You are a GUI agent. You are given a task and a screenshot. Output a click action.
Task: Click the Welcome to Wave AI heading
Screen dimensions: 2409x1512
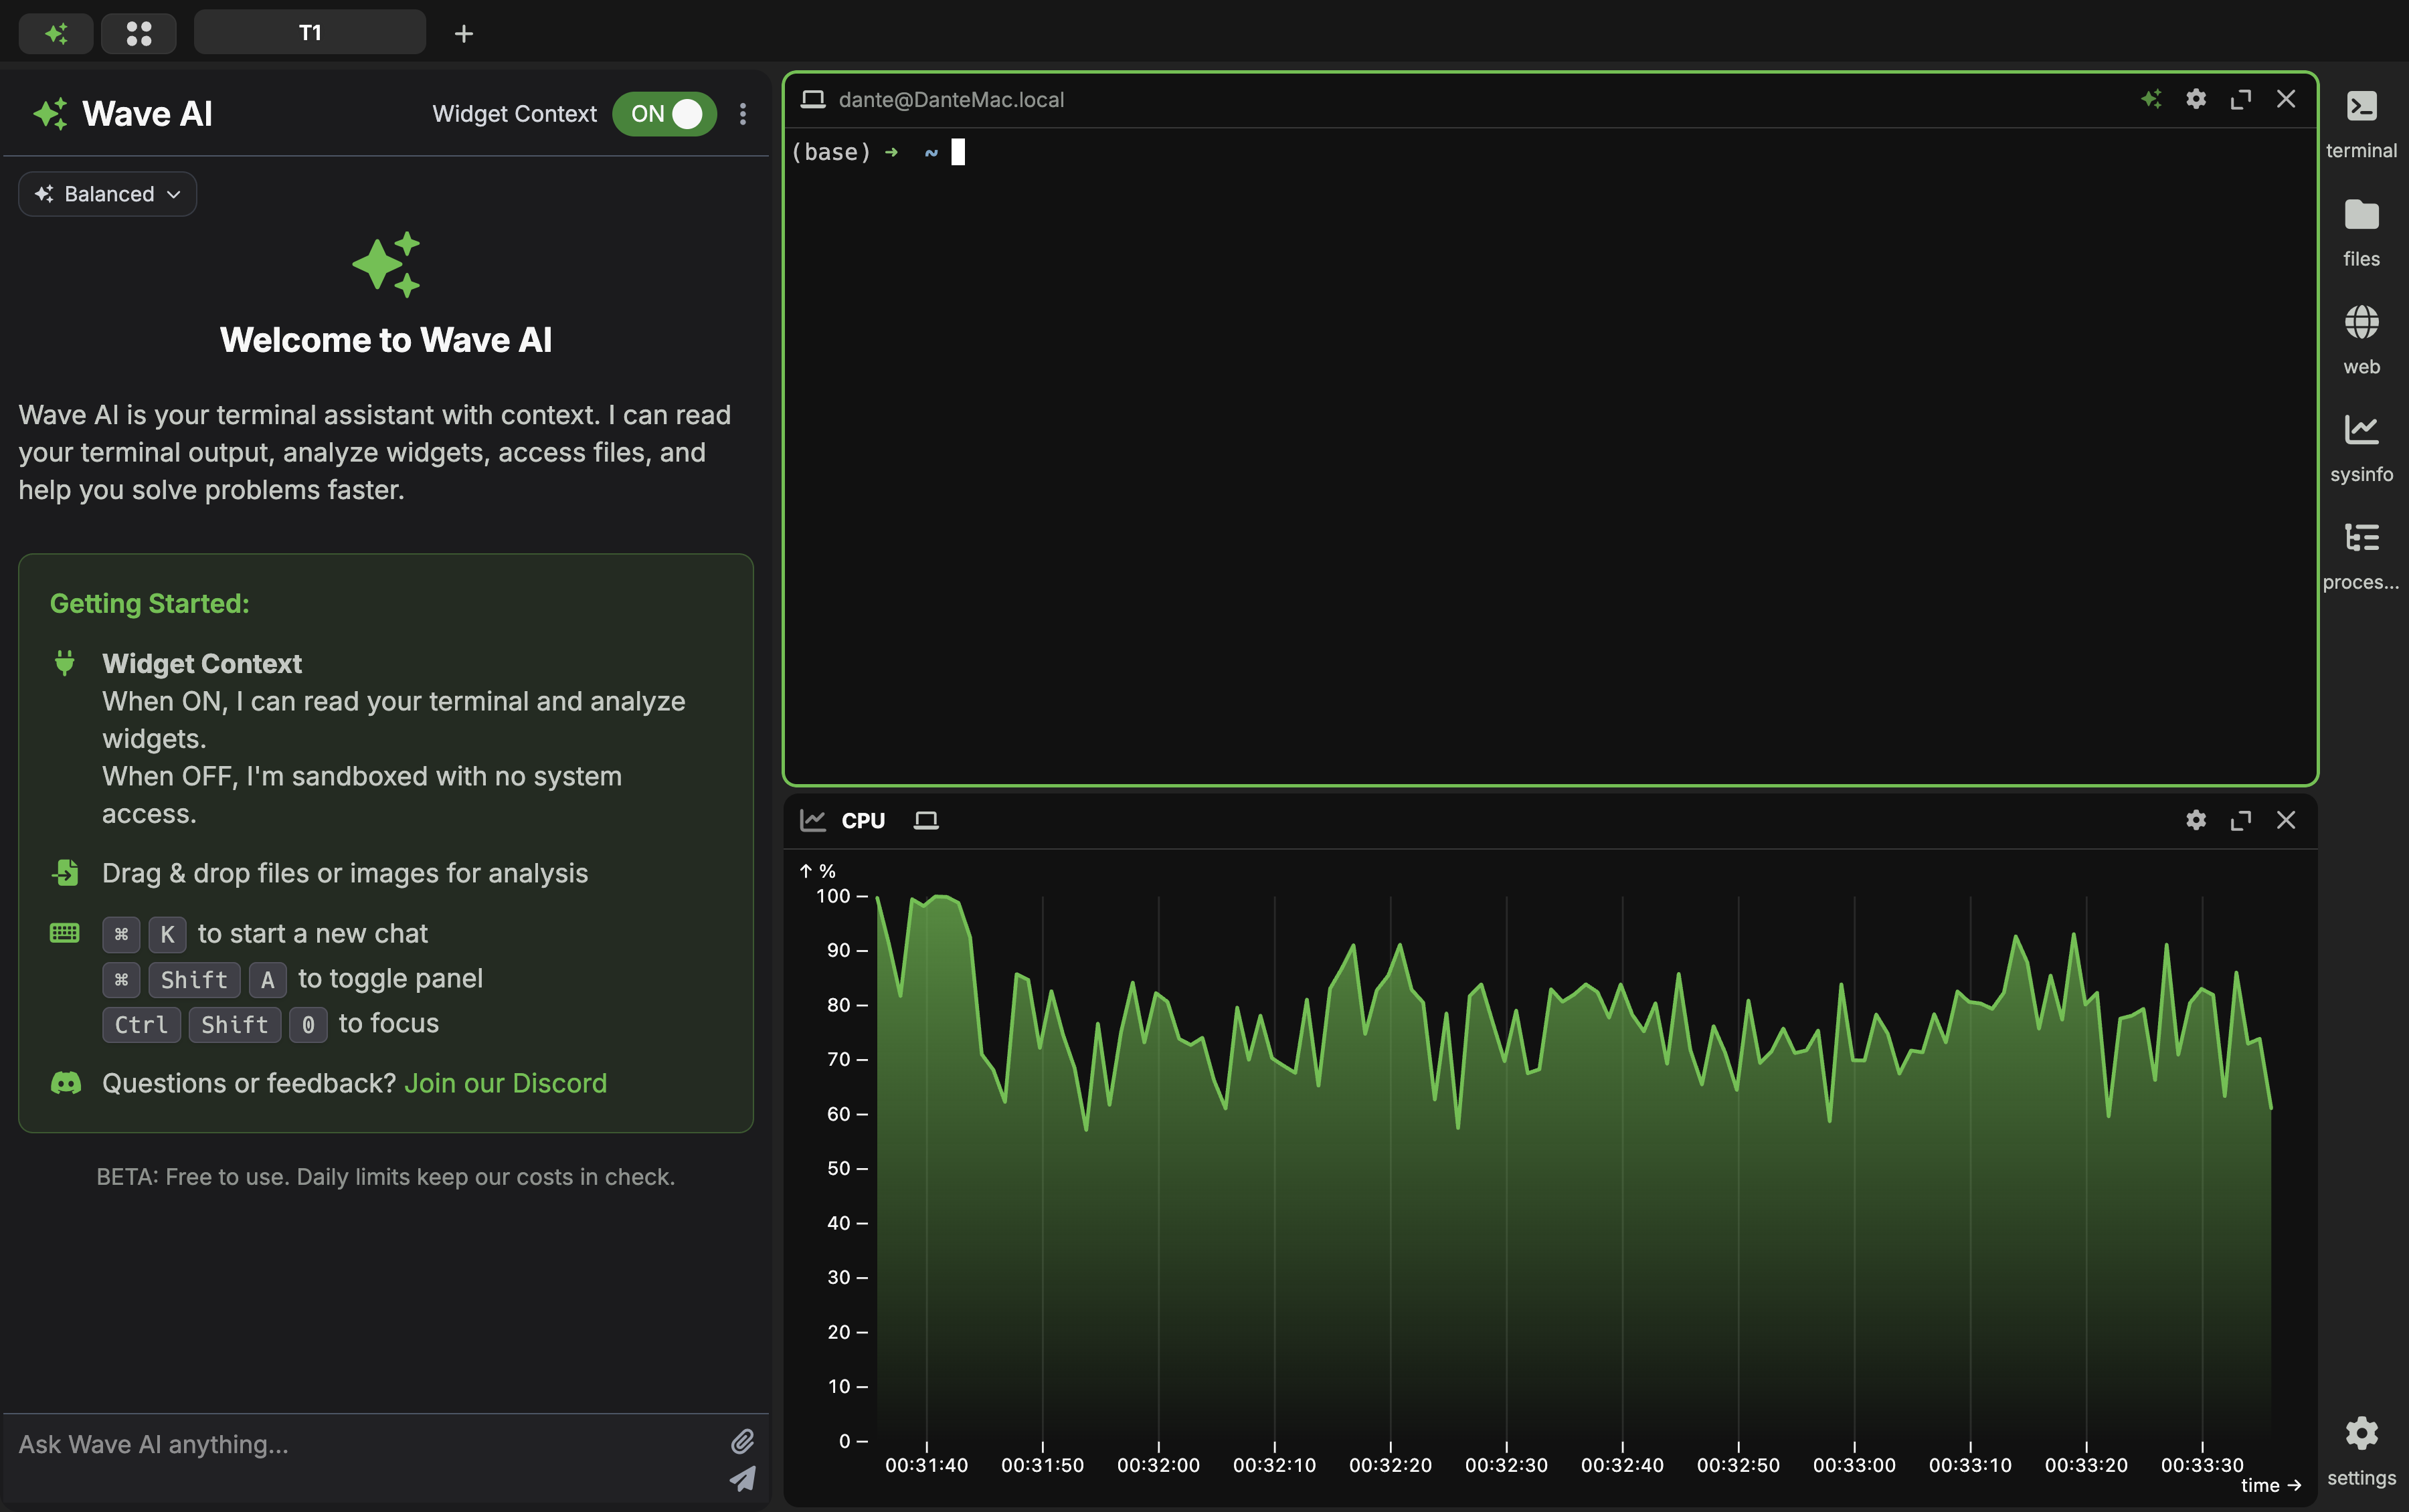[386, 340]
